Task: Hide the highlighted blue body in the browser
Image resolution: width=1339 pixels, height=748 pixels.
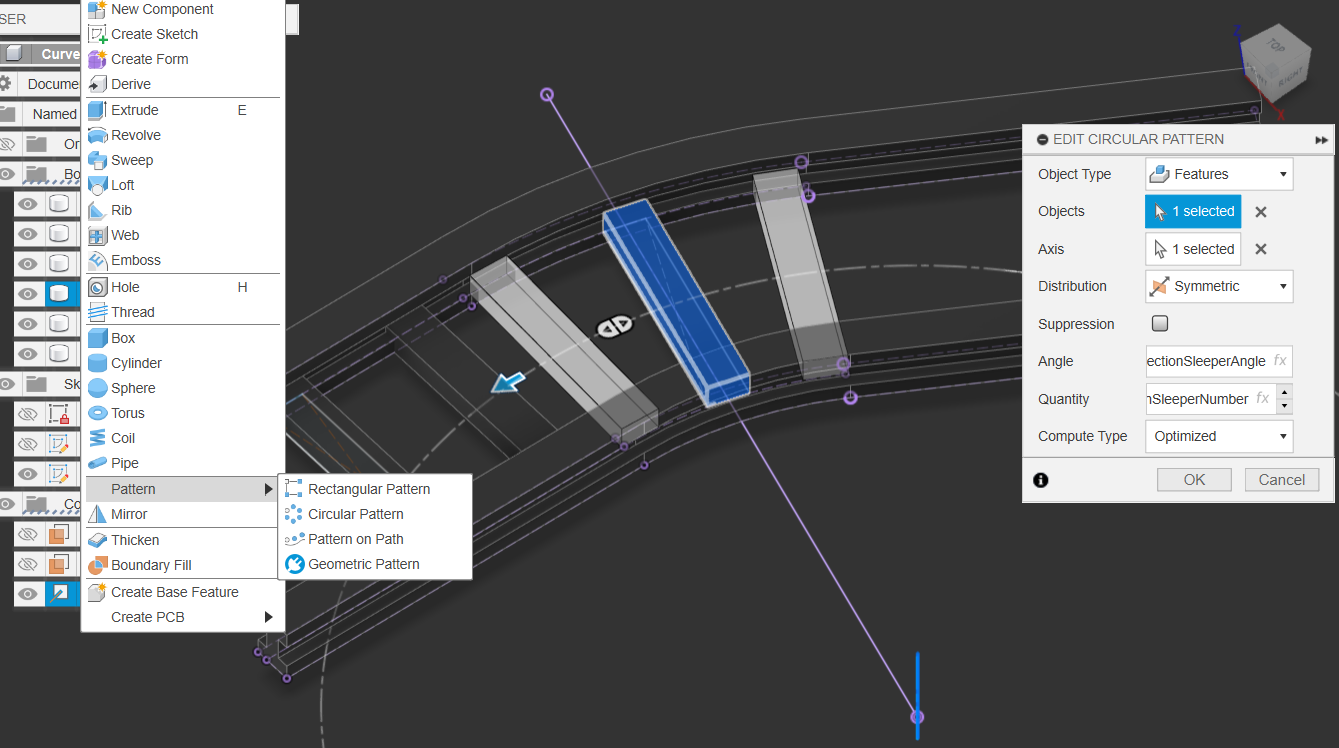Action: (28, 294)
